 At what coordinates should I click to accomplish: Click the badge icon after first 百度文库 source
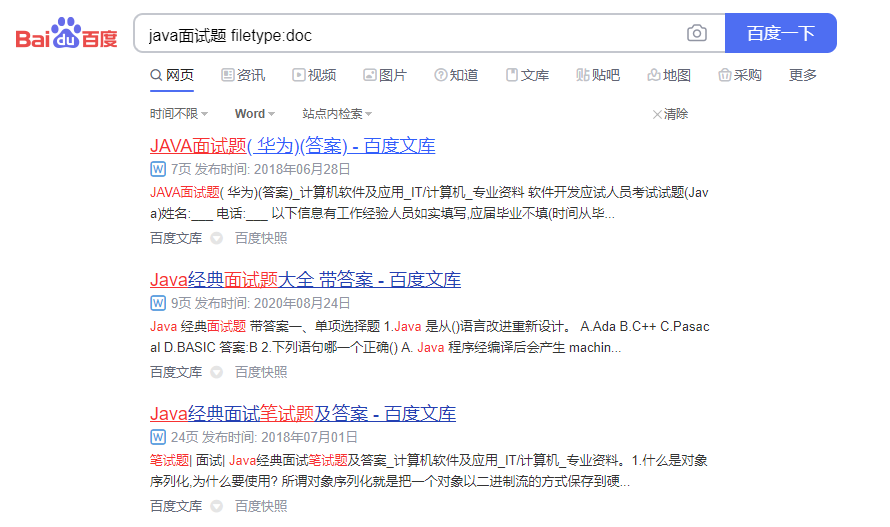pyautogui.click(x=216, y=239)
